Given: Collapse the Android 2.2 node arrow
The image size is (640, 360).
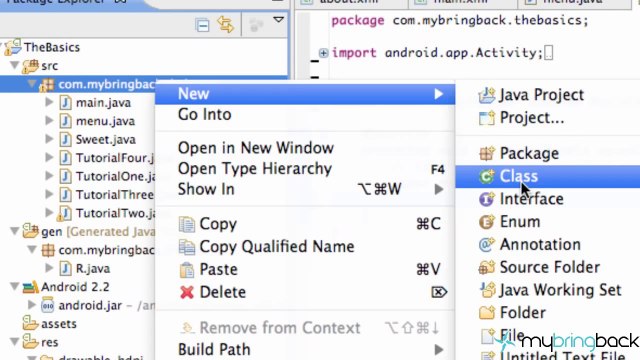Looking at the screenshot, I should point(15,286).
